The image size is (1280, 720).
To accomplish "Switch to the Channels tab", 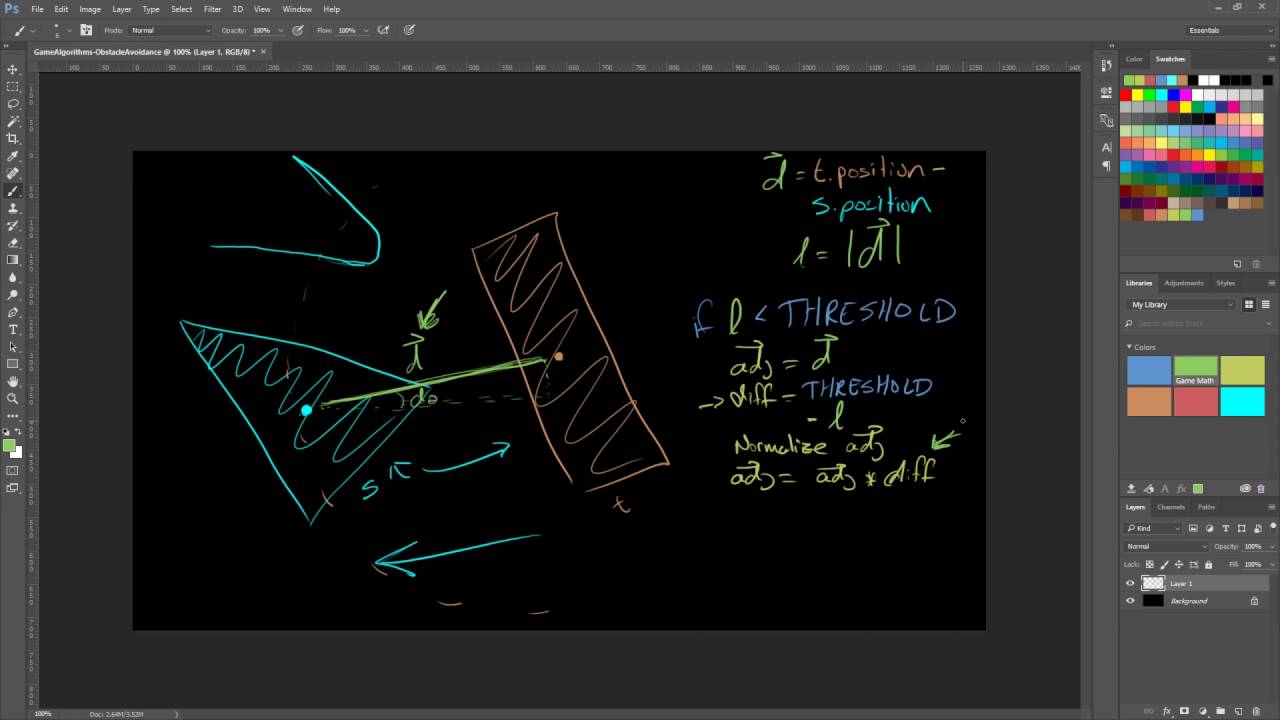I will 1170,507.
